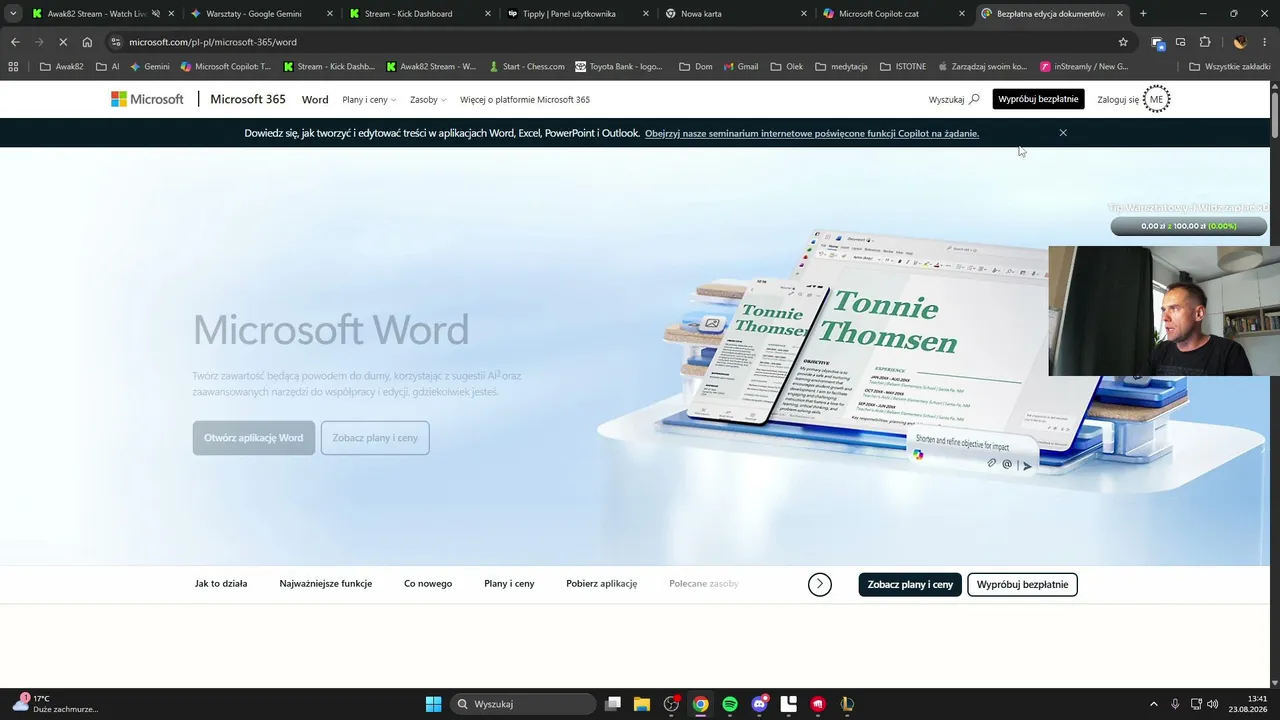Switch to Nowa karta tab

(x=736, y=14)
